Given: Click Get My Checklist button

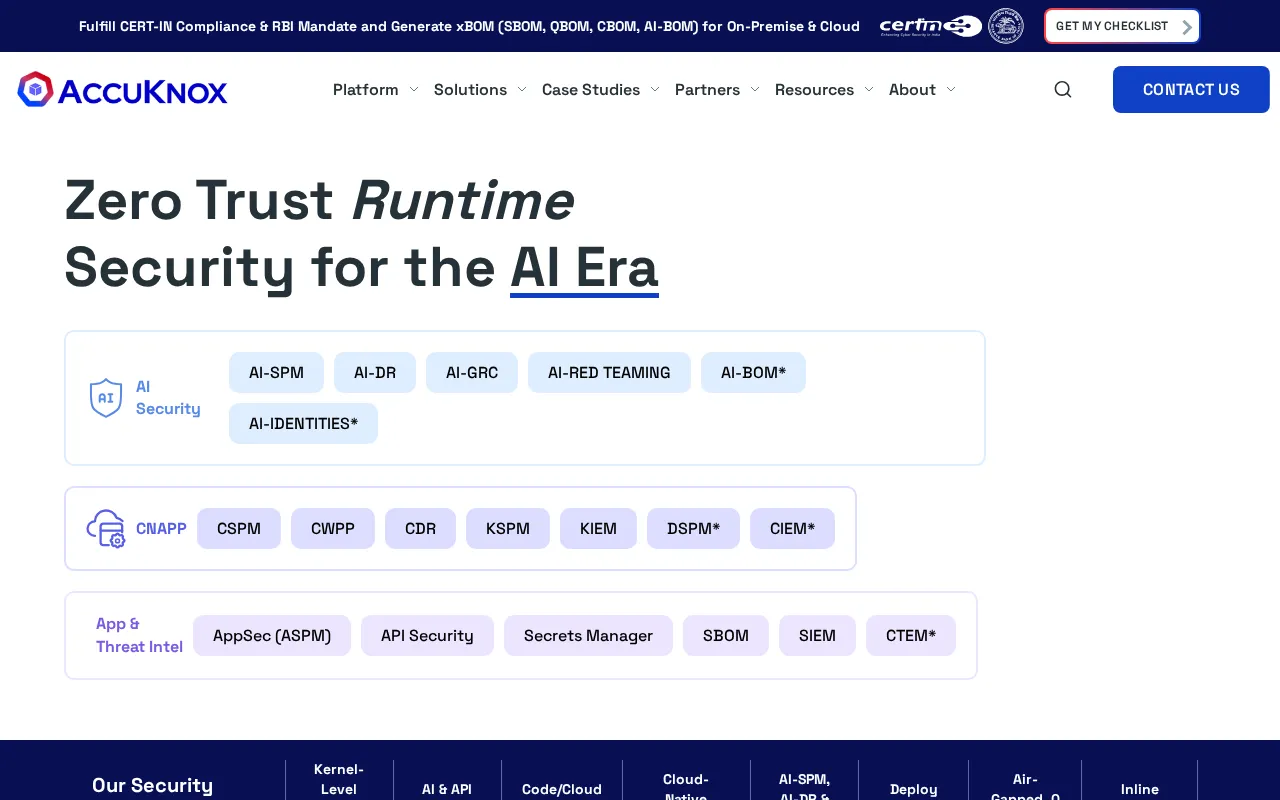Looking at the screenshot, I should pos(1122,26).
